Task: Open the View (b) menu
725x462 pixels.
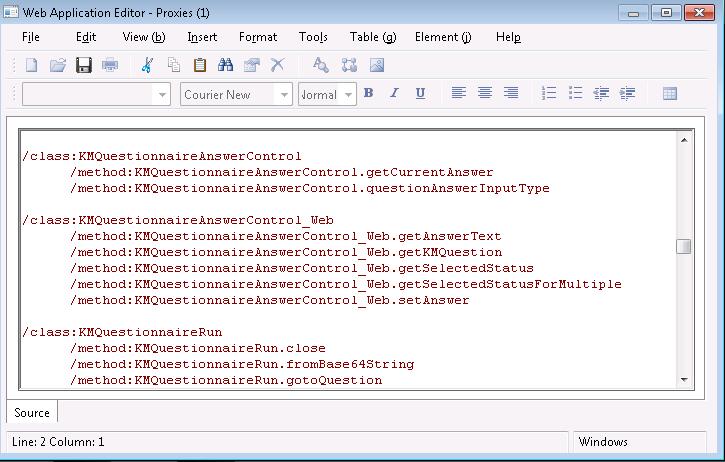Action: coord(144,37)
